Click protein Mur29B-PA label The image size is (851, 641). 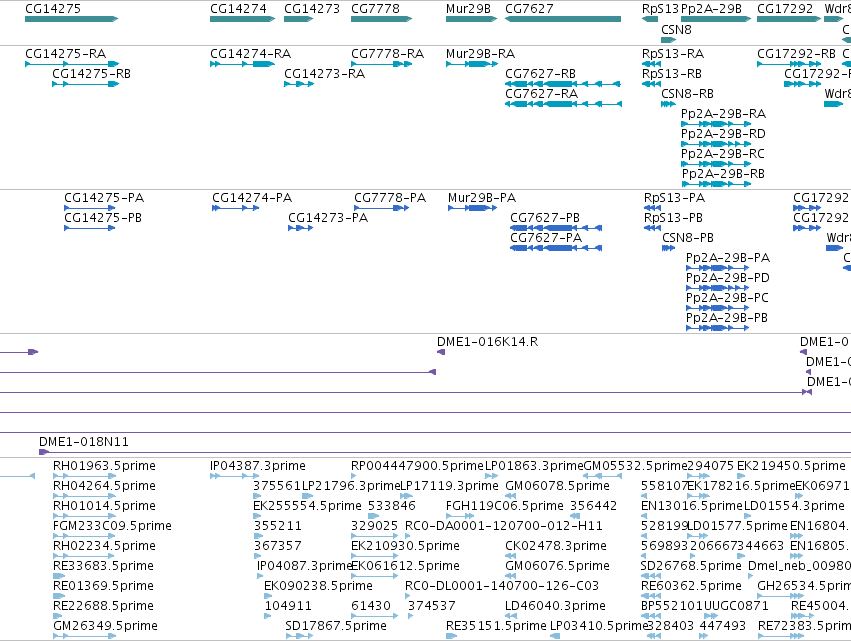(482, 198)
